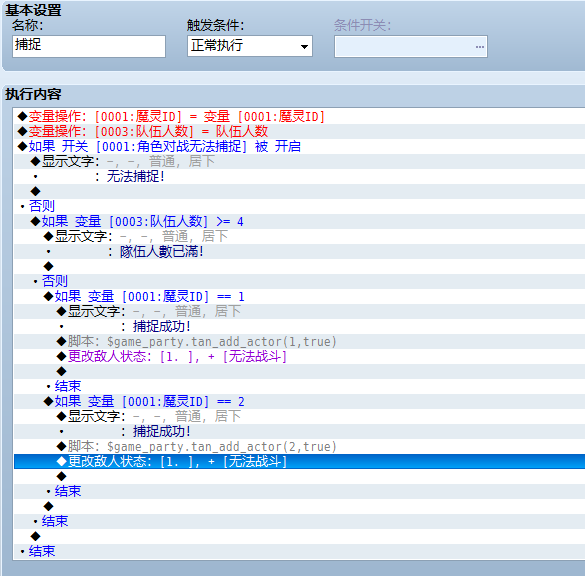Select the script line tan_add_actor(2,true)
This screenshot has height=576, width=585.
299,447
